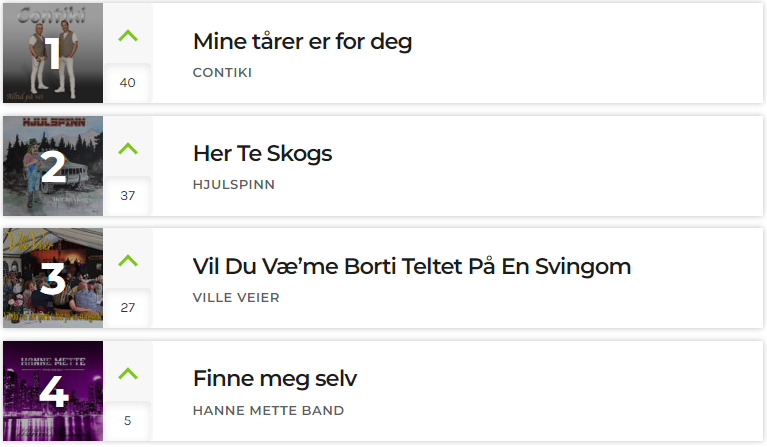The width and height of the screenshot is (767, 447).
Task: Open song title Her Te Skogs
Action: click(263, 154)
